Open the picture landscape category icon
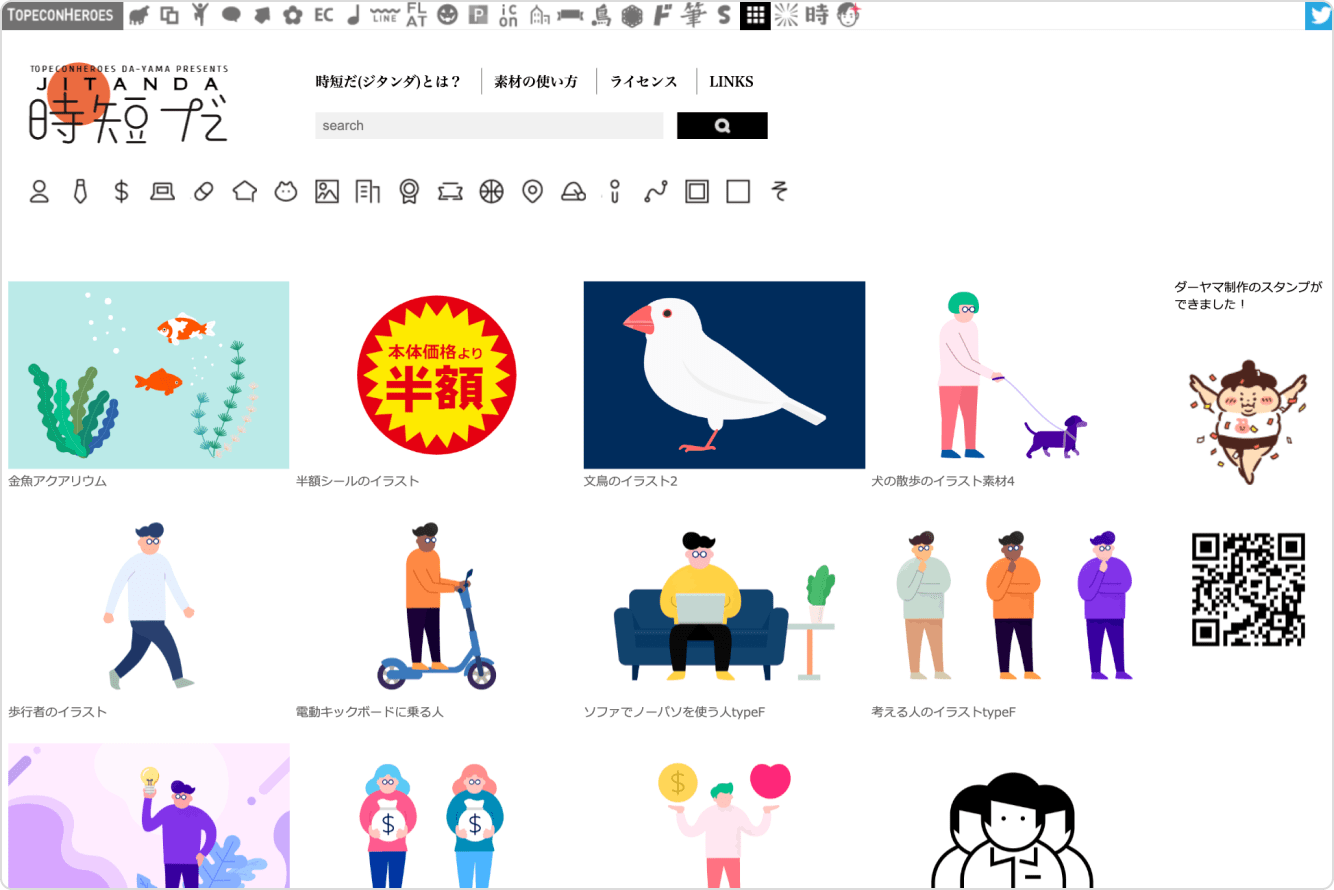This screenshot has height=890, width=1334. coord(327,191)
